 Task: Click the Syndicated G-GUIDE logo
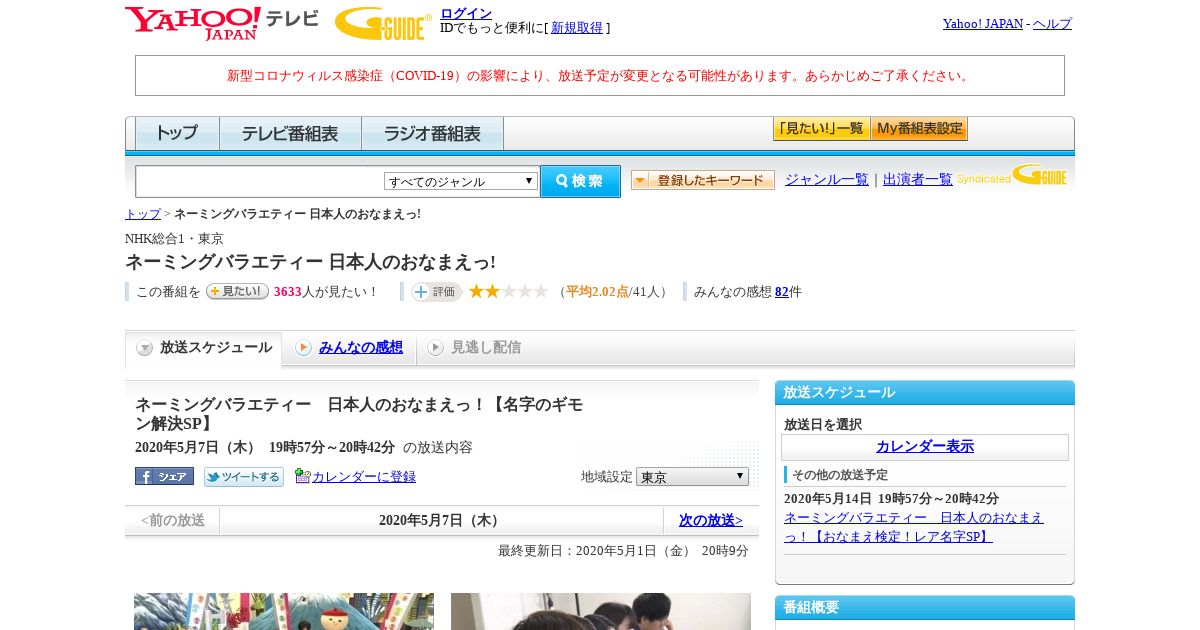pos(1011,176)
